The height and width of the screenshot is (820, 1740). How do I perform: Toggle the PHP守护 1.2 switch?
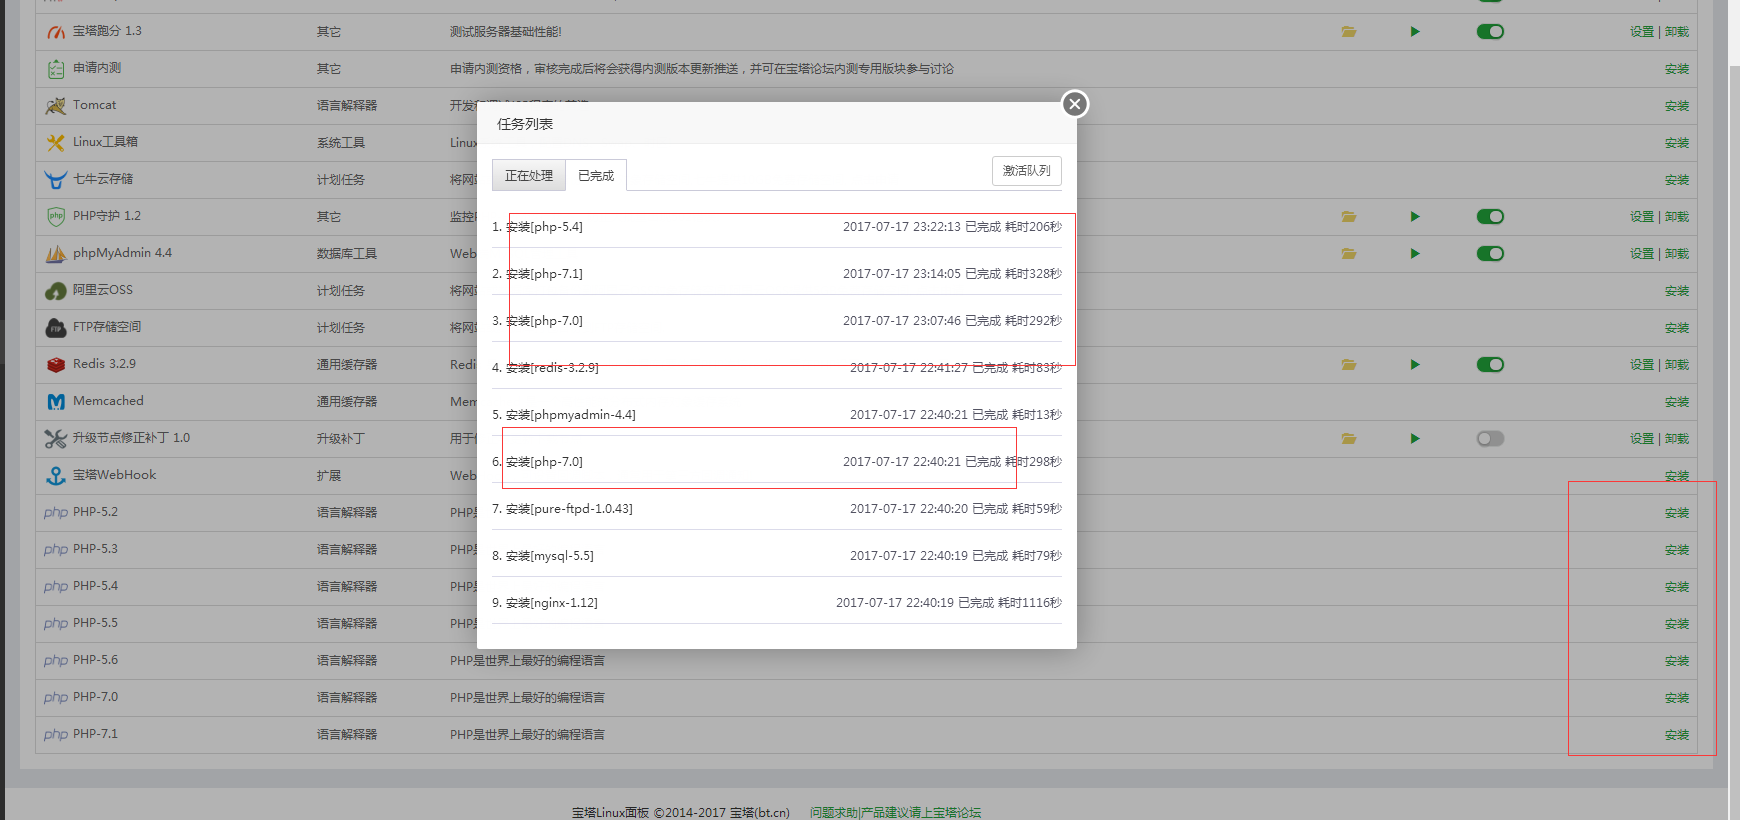1490,217
